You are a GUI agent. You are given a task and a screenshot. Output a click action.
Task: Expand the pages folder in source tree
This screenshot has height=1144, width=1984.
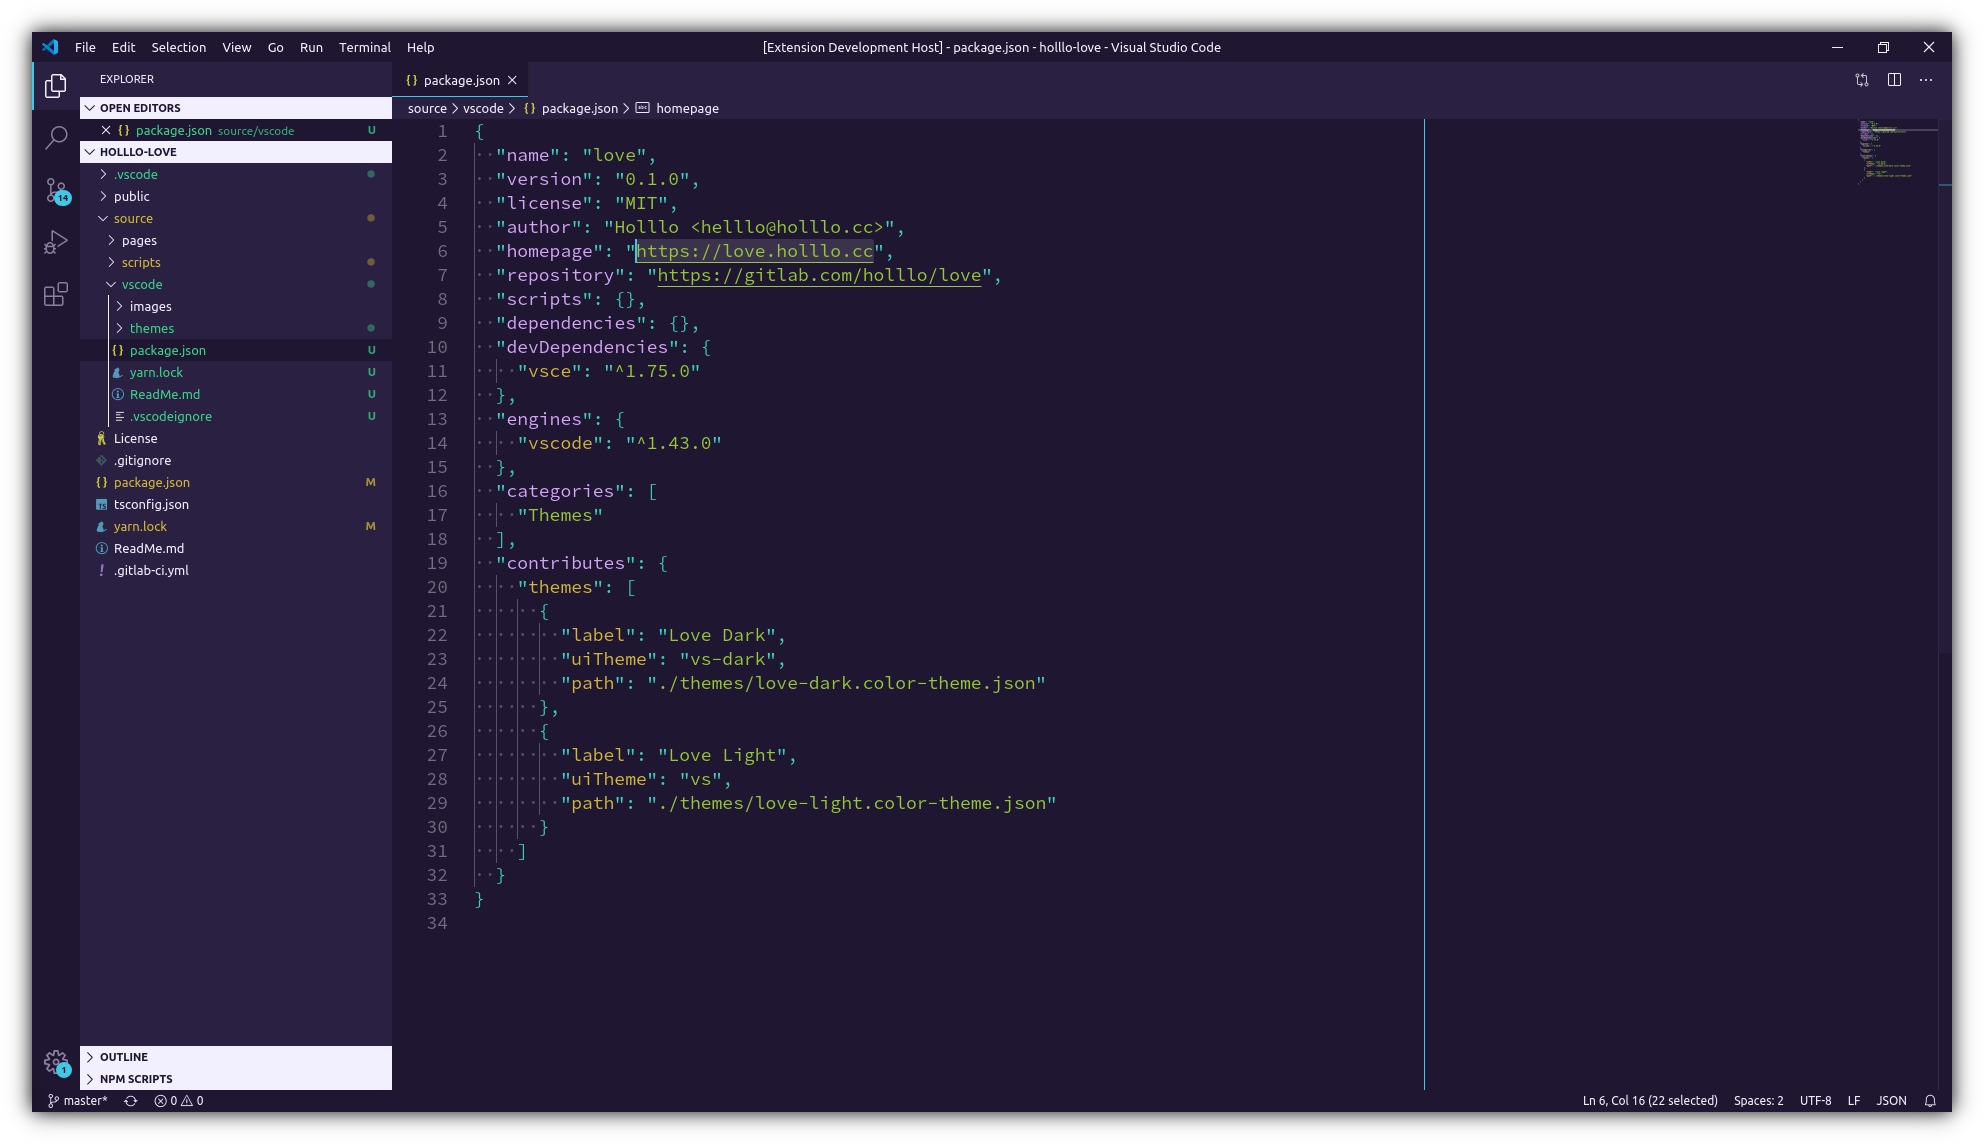(x=139, y=240)
